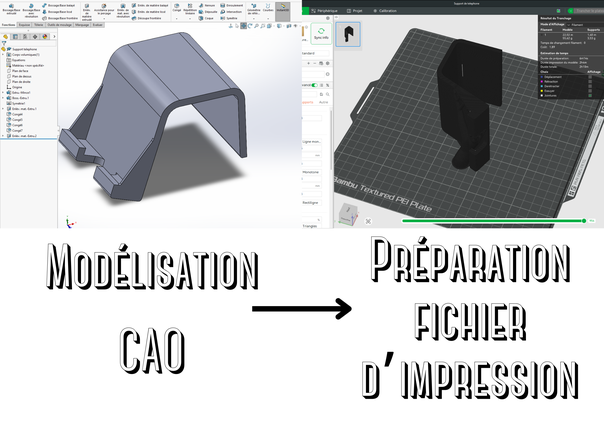Select Origine in feature tree
This screenshot has width=604, height=427.
[x=15, y=87]
